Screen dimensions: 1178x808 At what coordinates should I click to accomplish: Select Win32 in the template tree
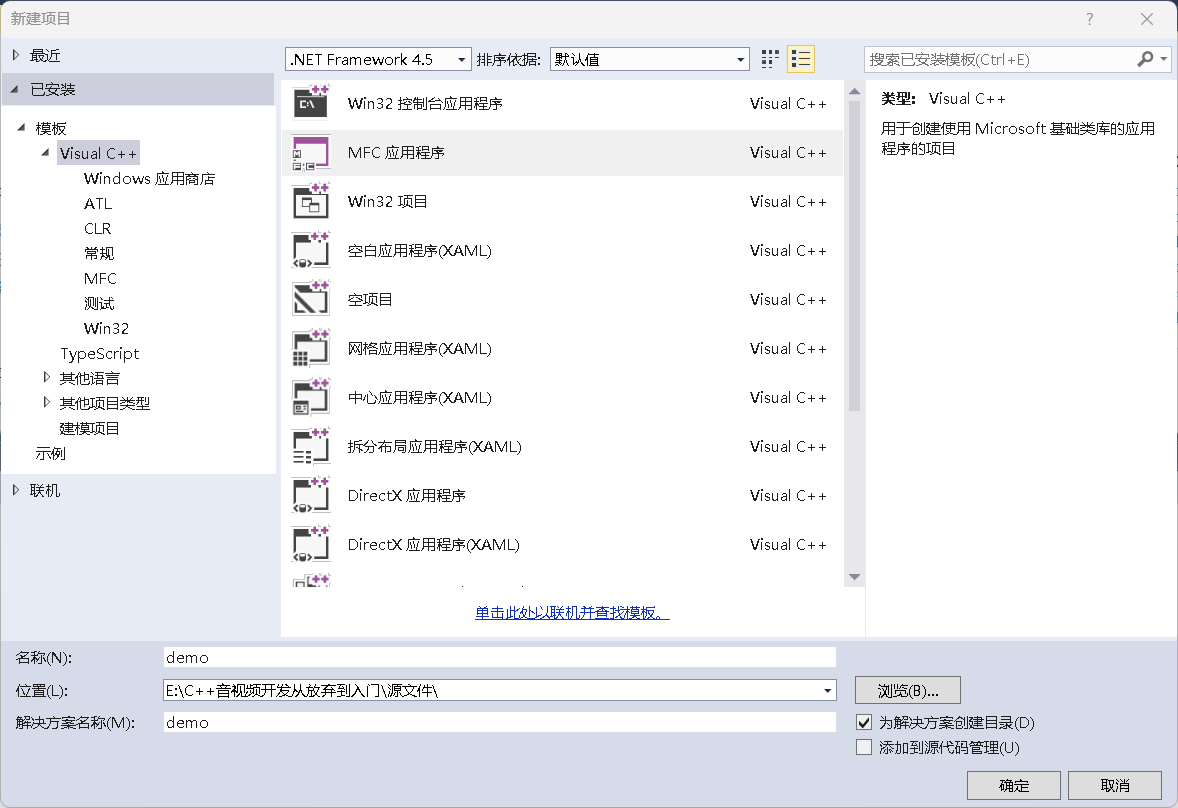click(106, 328)
